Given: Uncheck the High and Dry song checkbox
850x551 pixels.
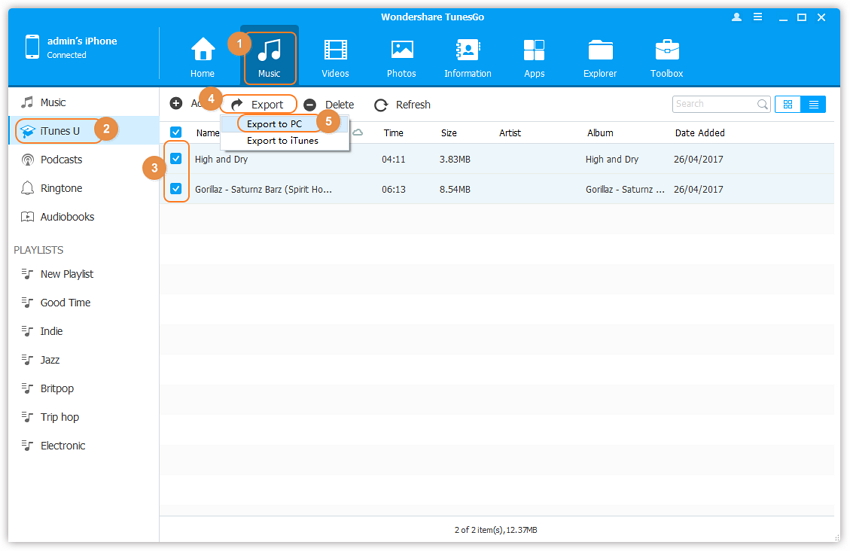Looking at the screenshot, I should coord(176,159).
